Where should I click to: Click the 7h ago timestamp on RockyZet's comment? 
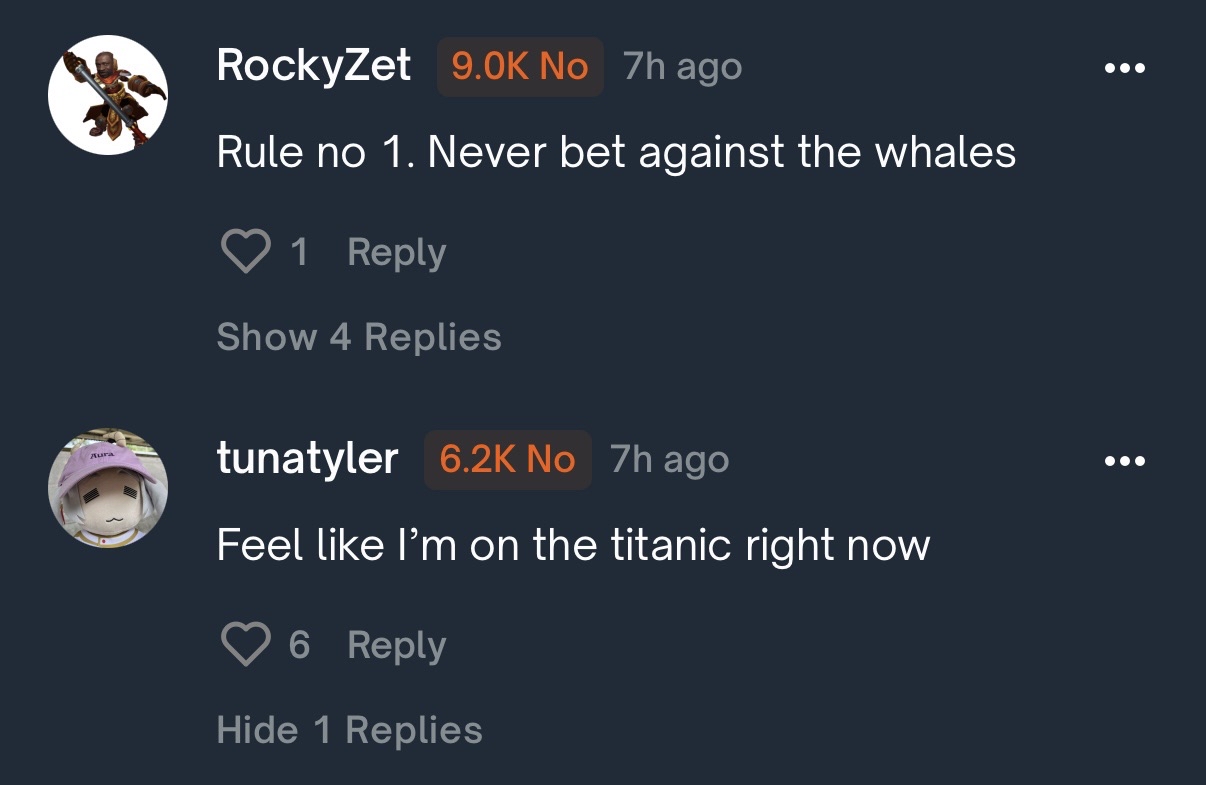pyautogui.click(x=682, y=68)
